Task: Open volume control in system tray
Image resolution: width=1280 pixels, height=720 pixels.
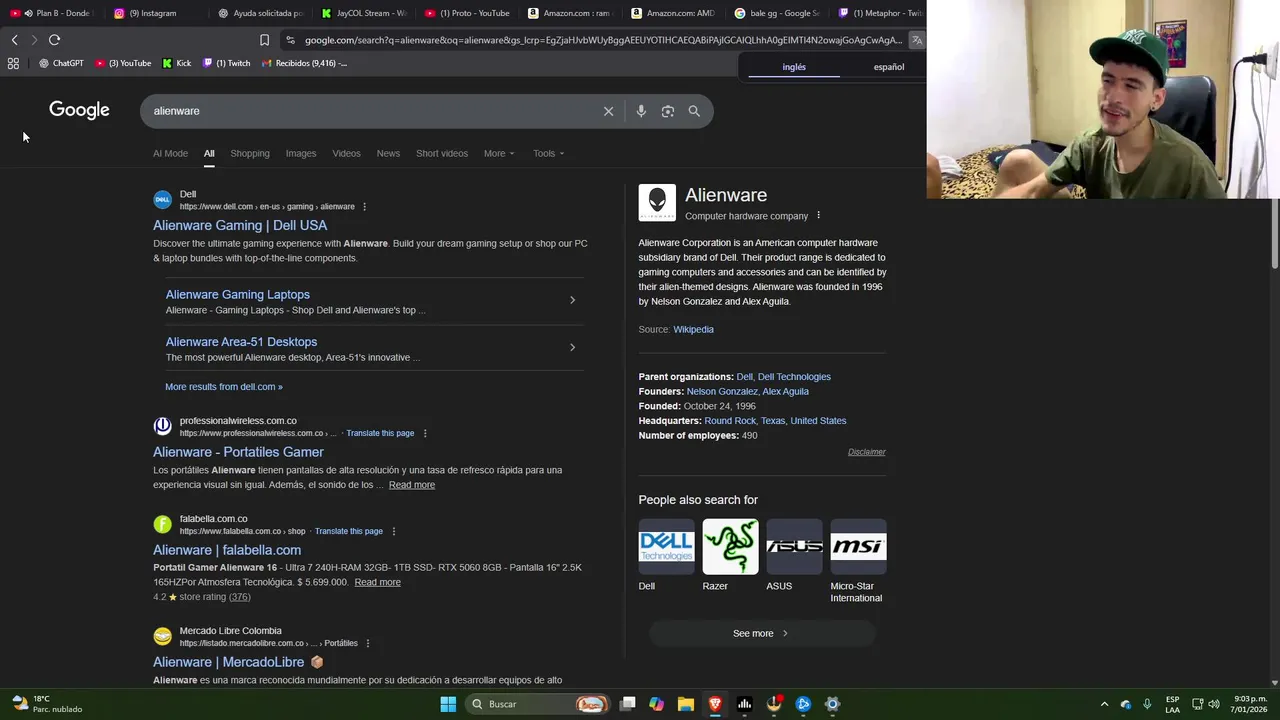Action: (1216, 704)
